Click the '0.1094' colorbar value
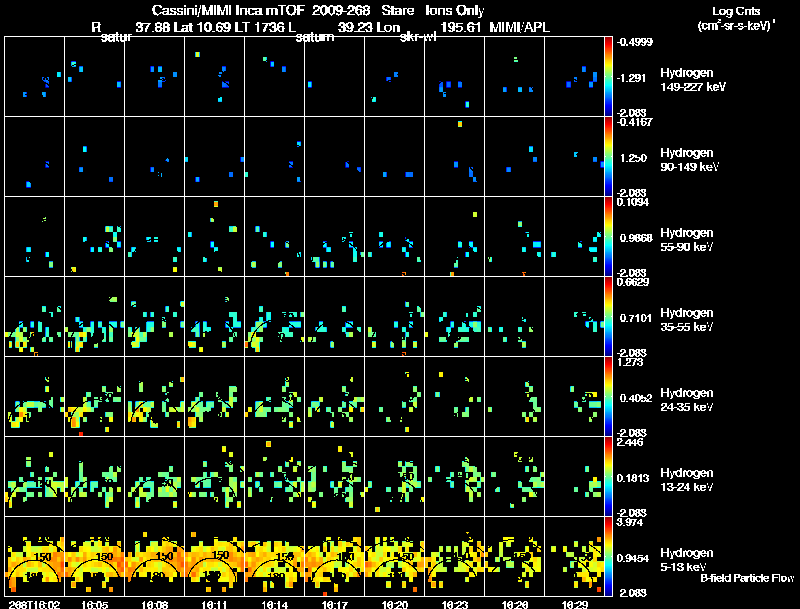 tap(633, 202)
